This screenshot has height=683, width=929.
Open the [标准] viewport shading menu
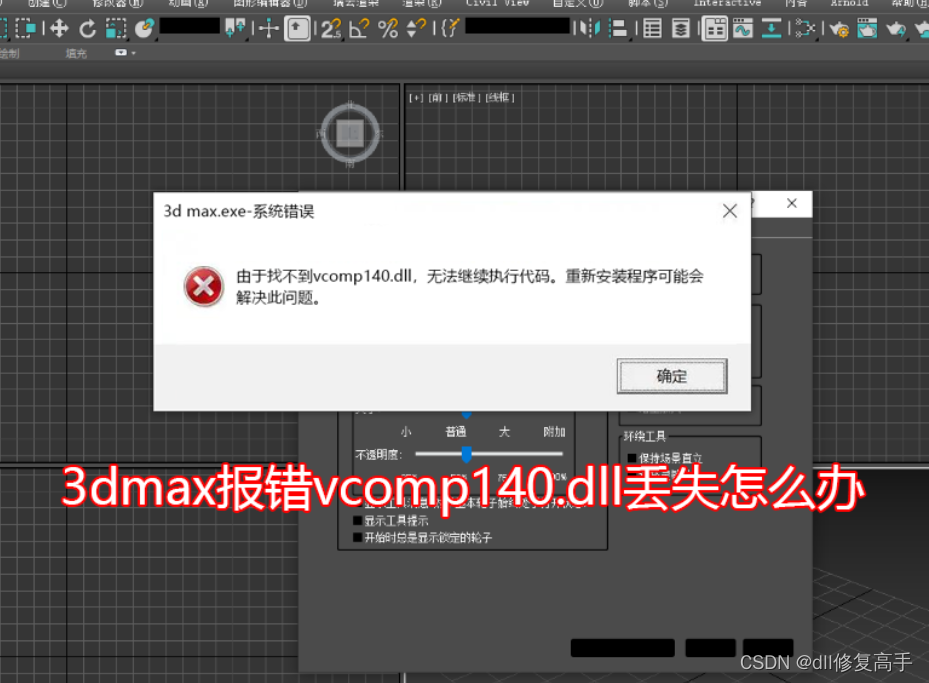(x=466, y=97)
